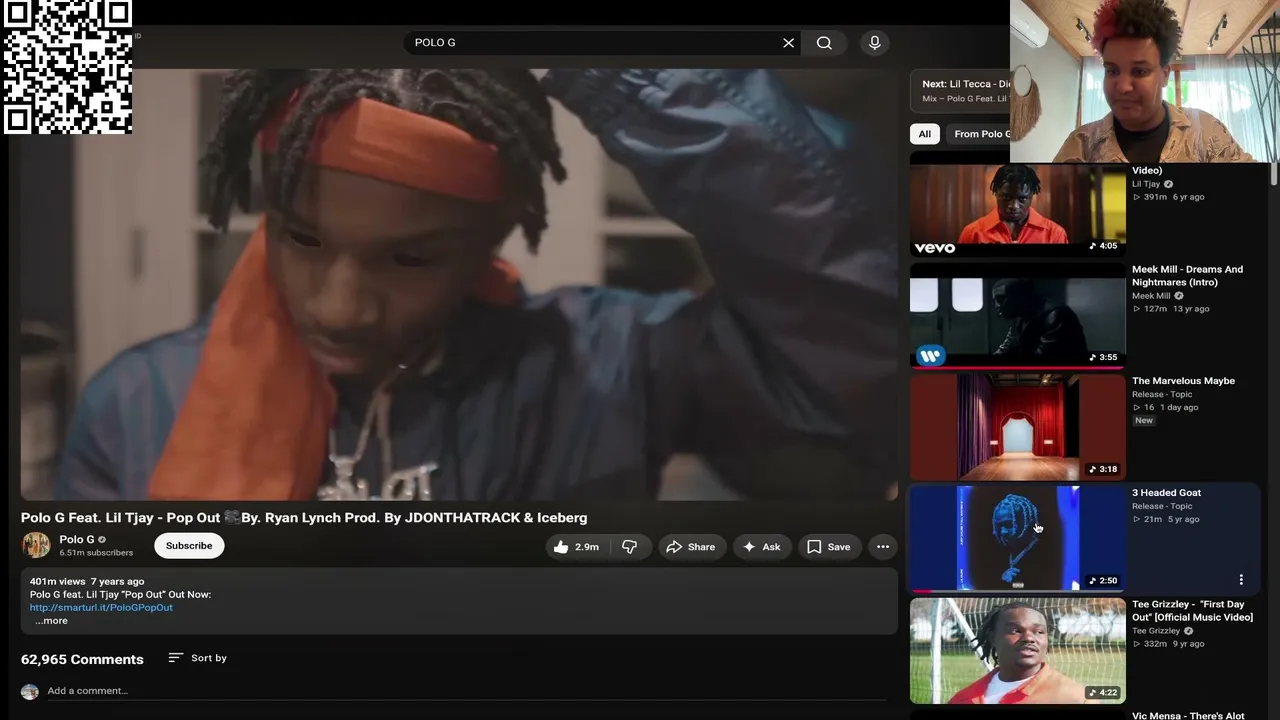Save video to a playlist
1280x720 pixels.
(x=829, y=547)
